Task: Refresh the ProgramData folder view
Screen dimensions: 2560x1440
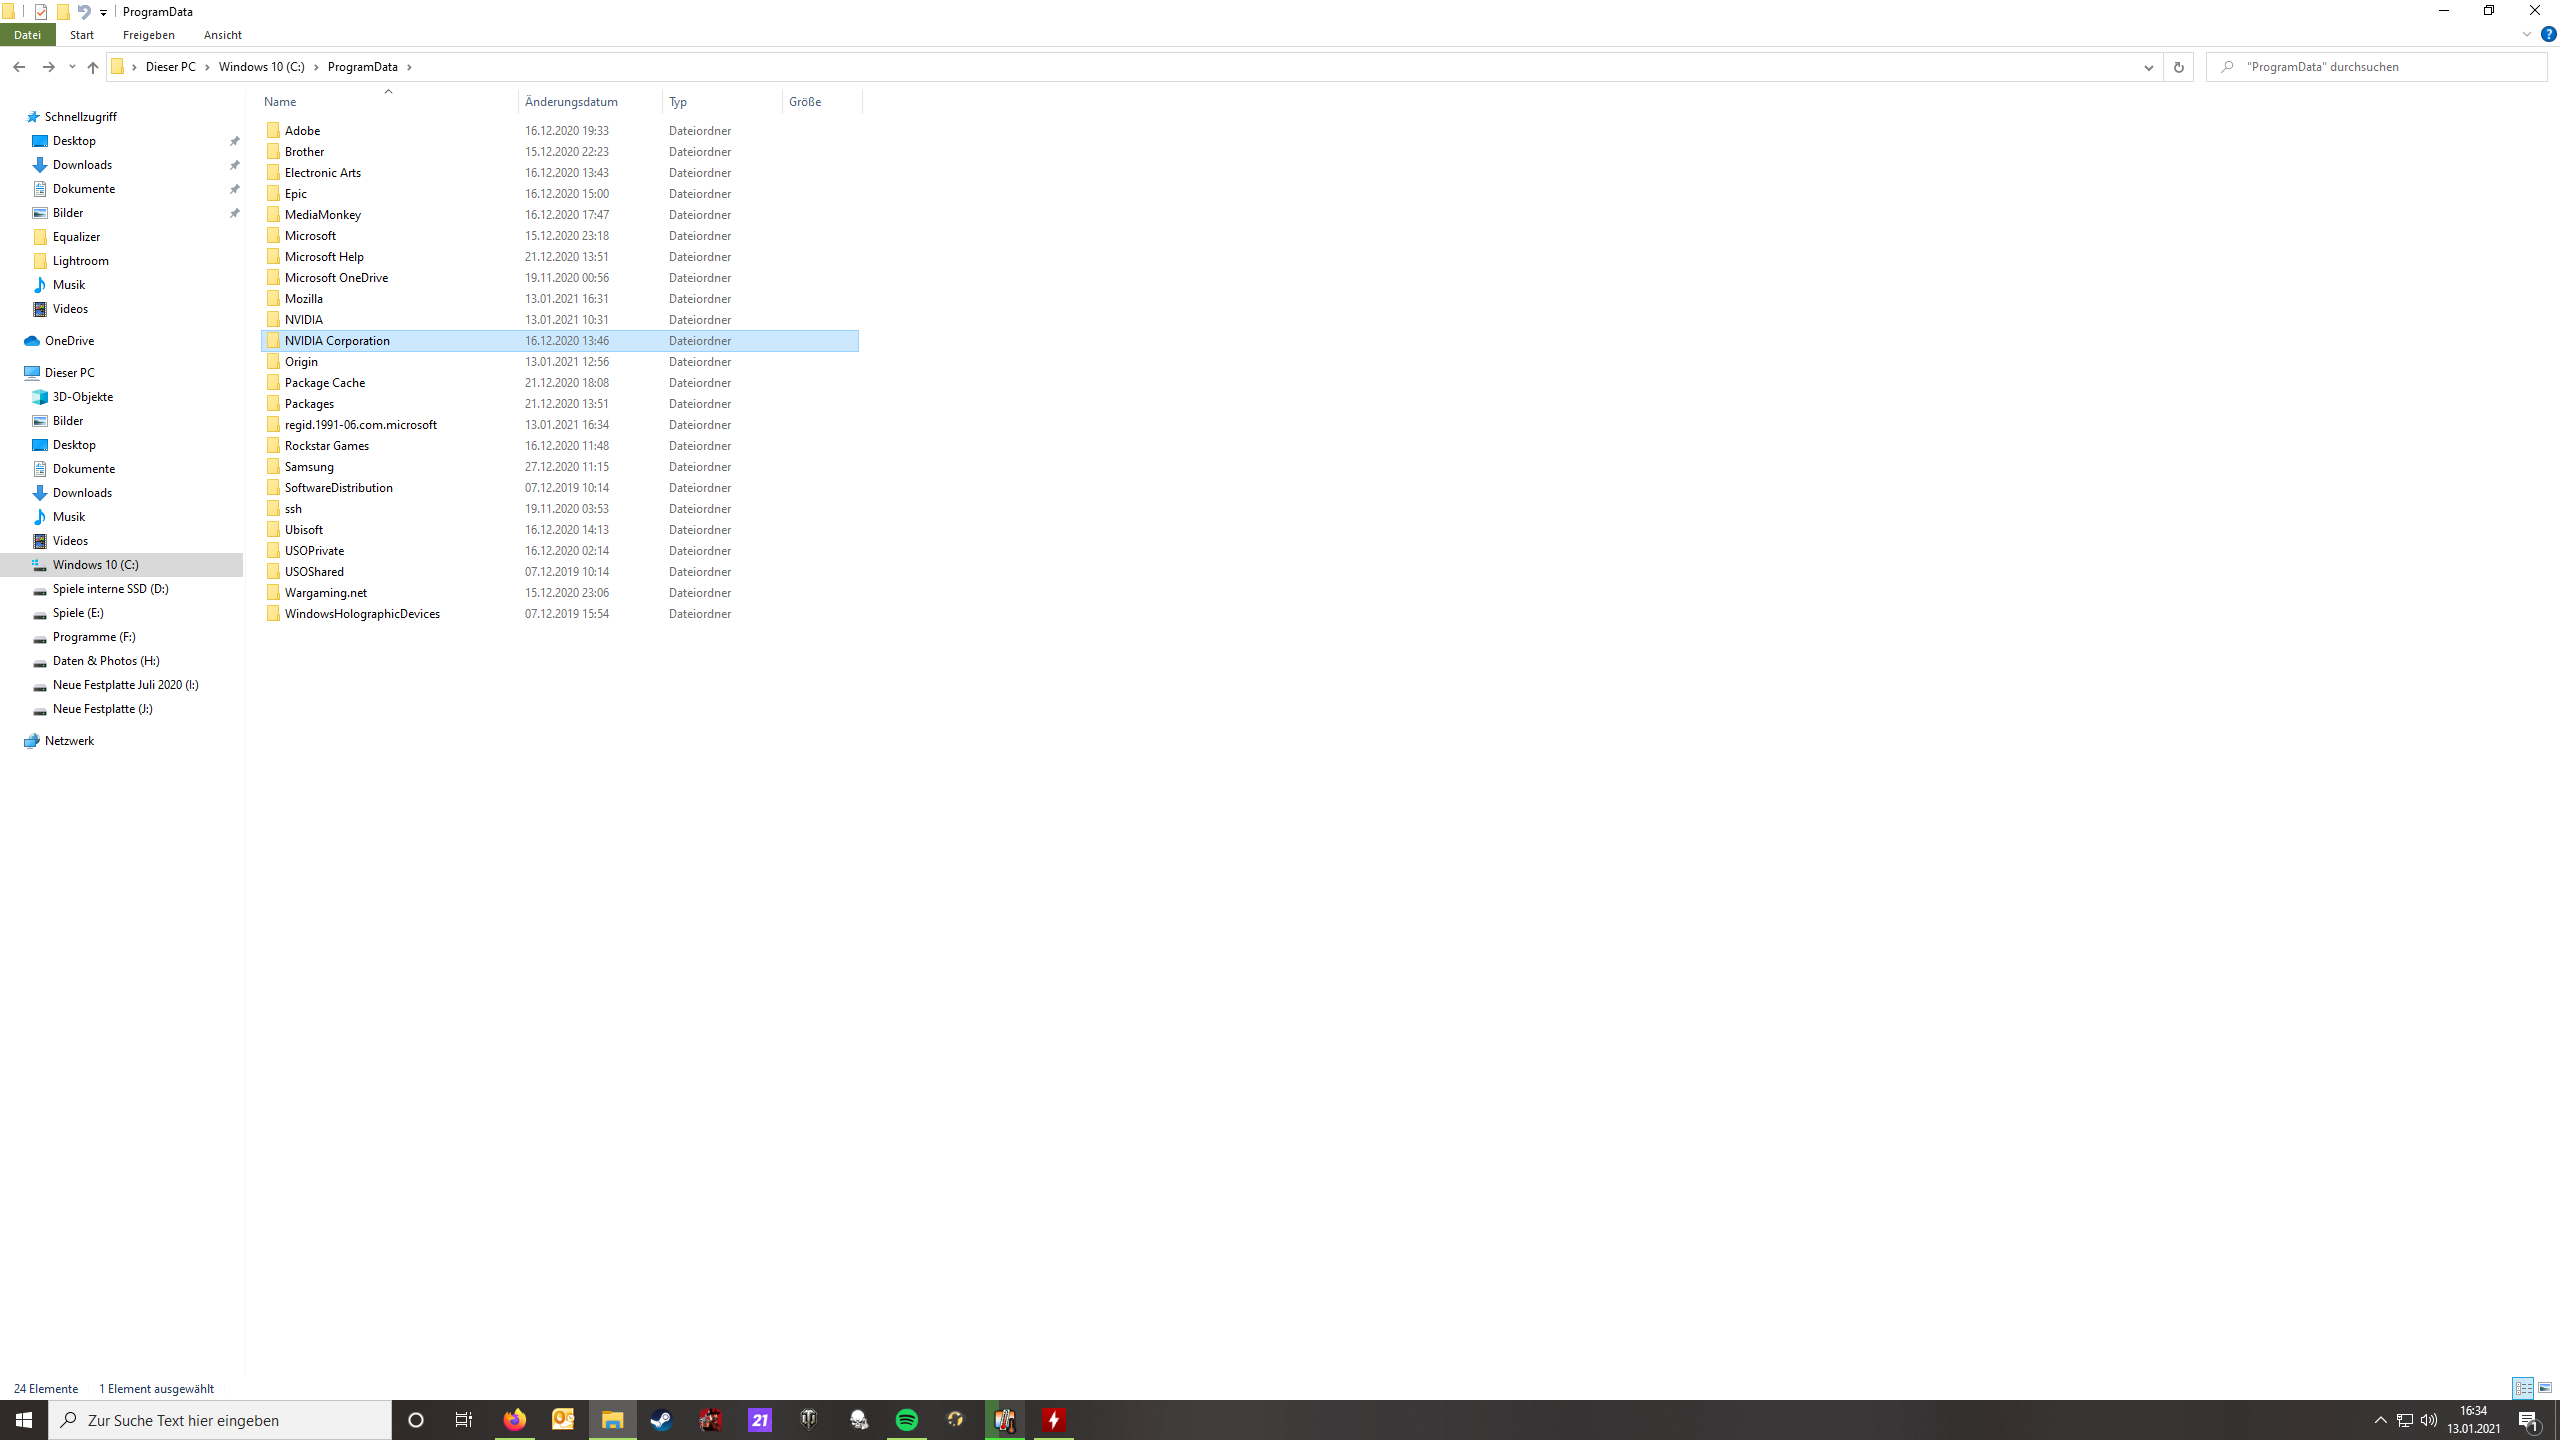Action: pos(2178,67)
